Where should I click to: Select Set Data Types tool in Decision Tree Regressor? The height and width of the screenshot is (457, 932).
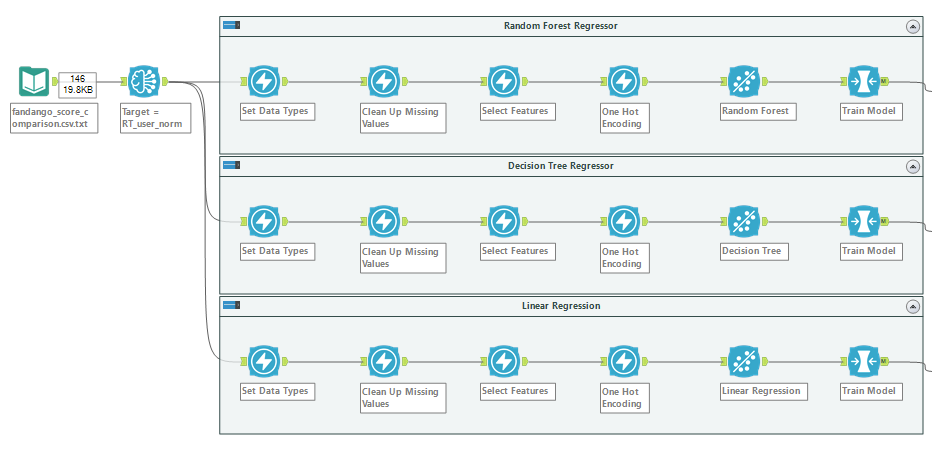tap(263, 222)
